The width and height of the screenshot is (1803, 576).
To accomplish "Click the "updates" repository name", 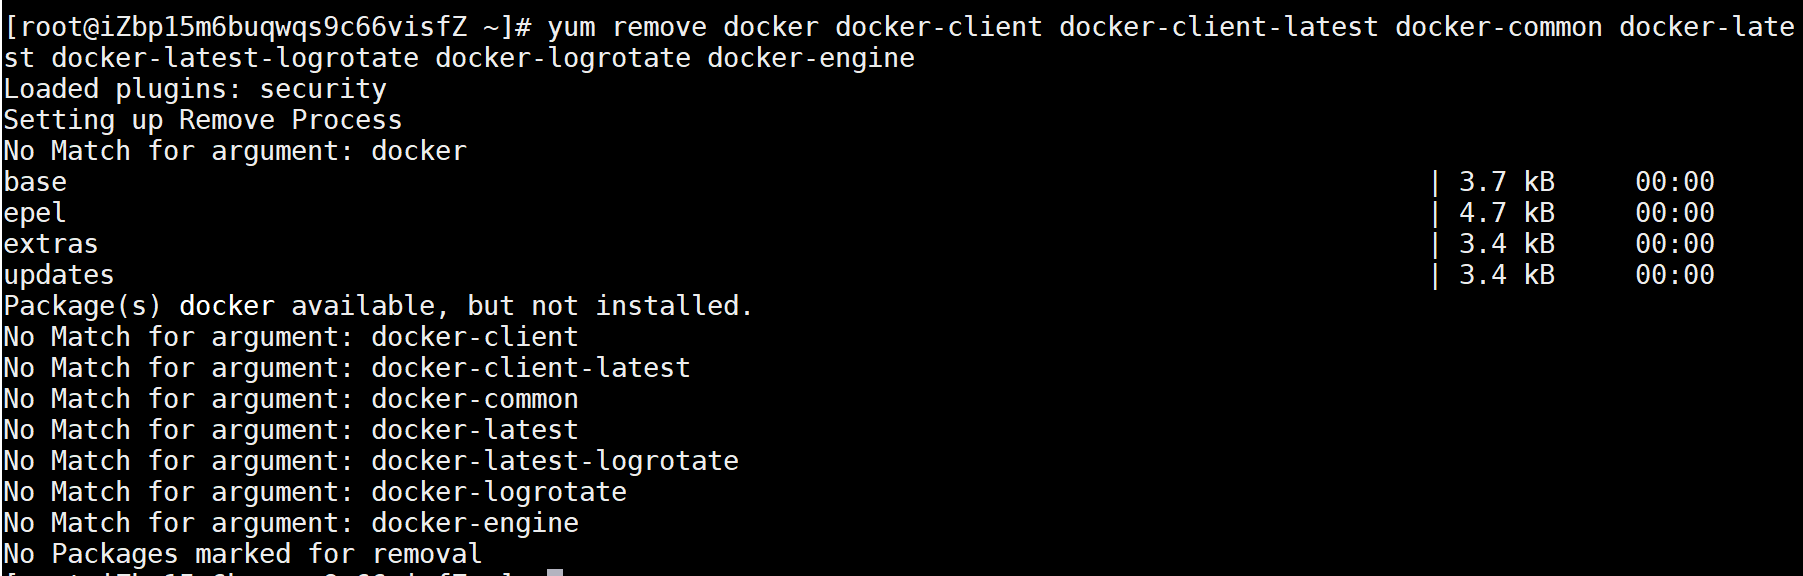I will coord(59,275).
